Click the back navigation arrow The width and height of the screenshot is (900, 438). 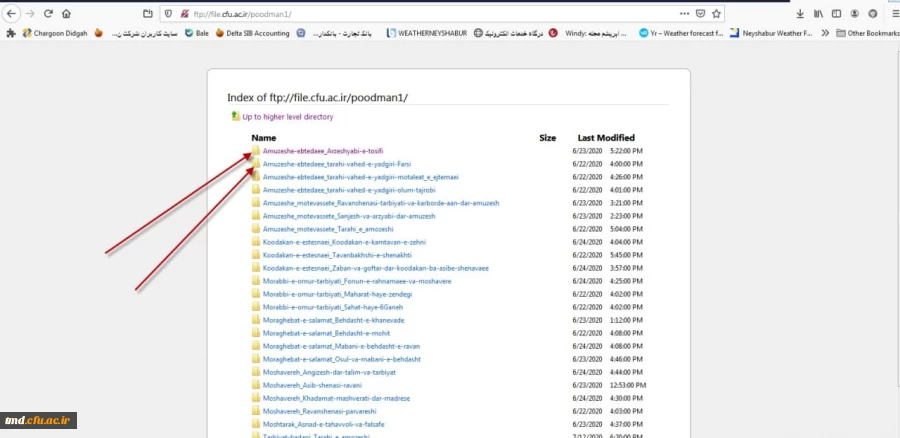(10, 14)
